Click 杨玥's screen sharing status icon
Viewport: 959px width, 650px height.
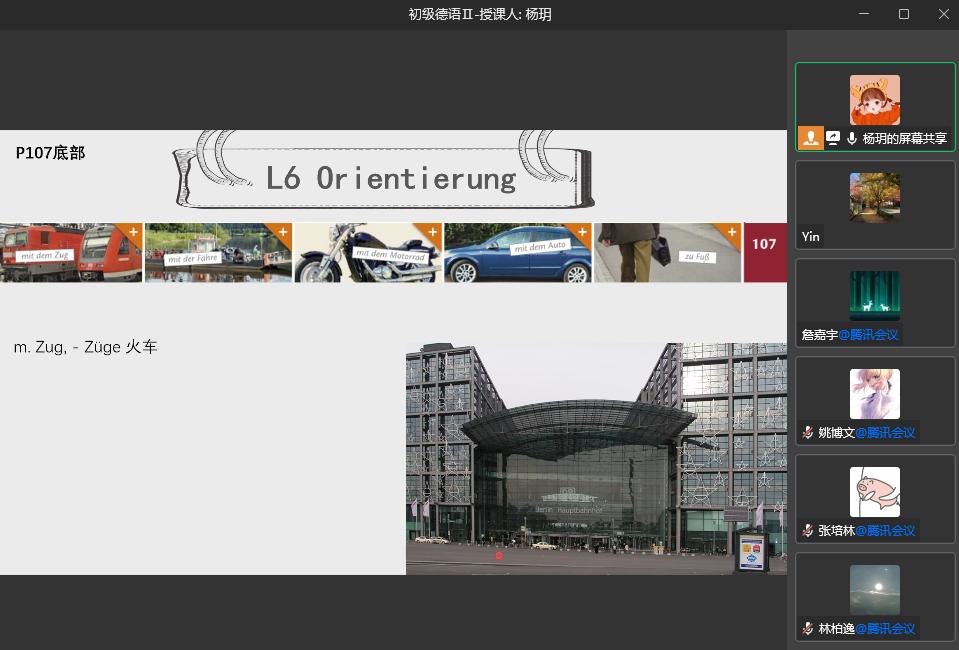pos(832,139)
